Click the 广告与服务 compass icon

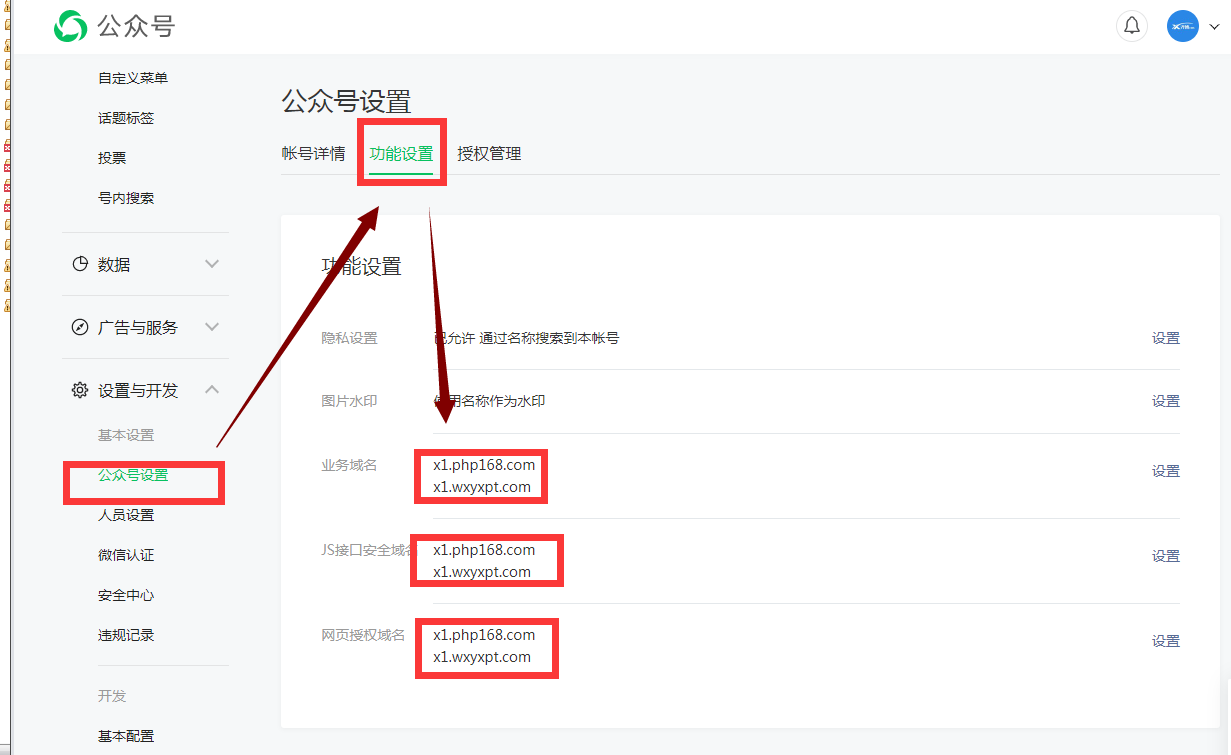[80, 327]
